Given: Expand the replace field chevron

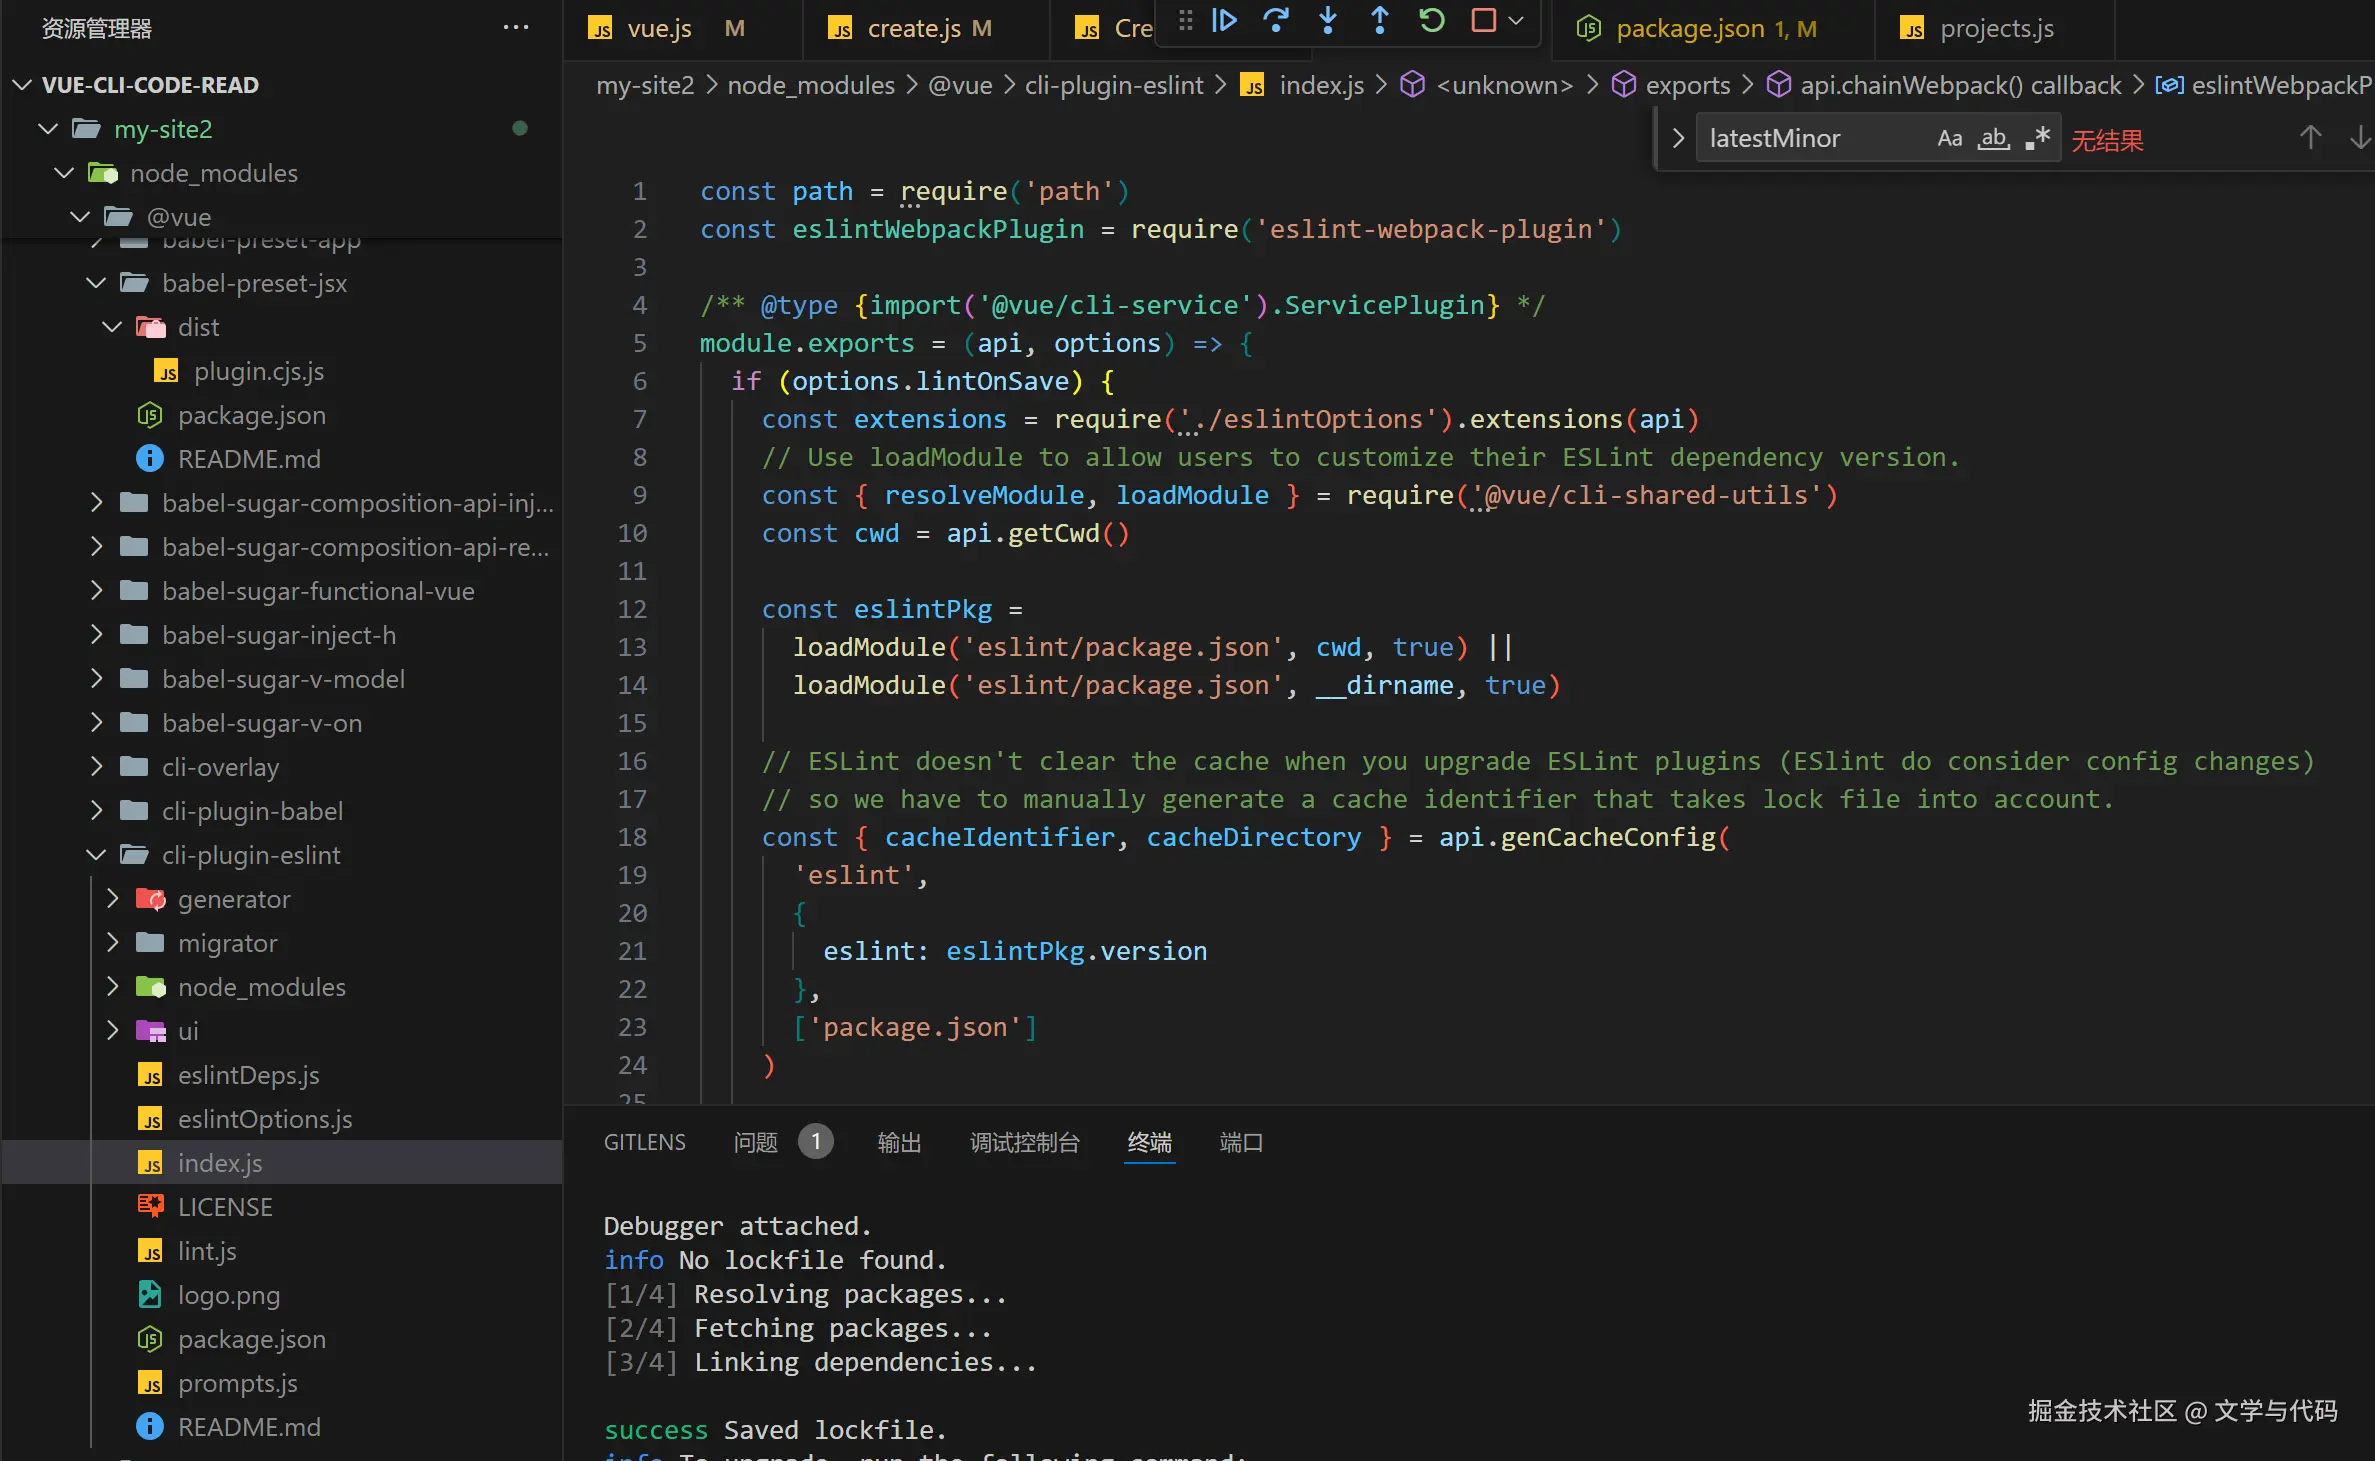Looking at the screenshot, I should pos(1679,139).
